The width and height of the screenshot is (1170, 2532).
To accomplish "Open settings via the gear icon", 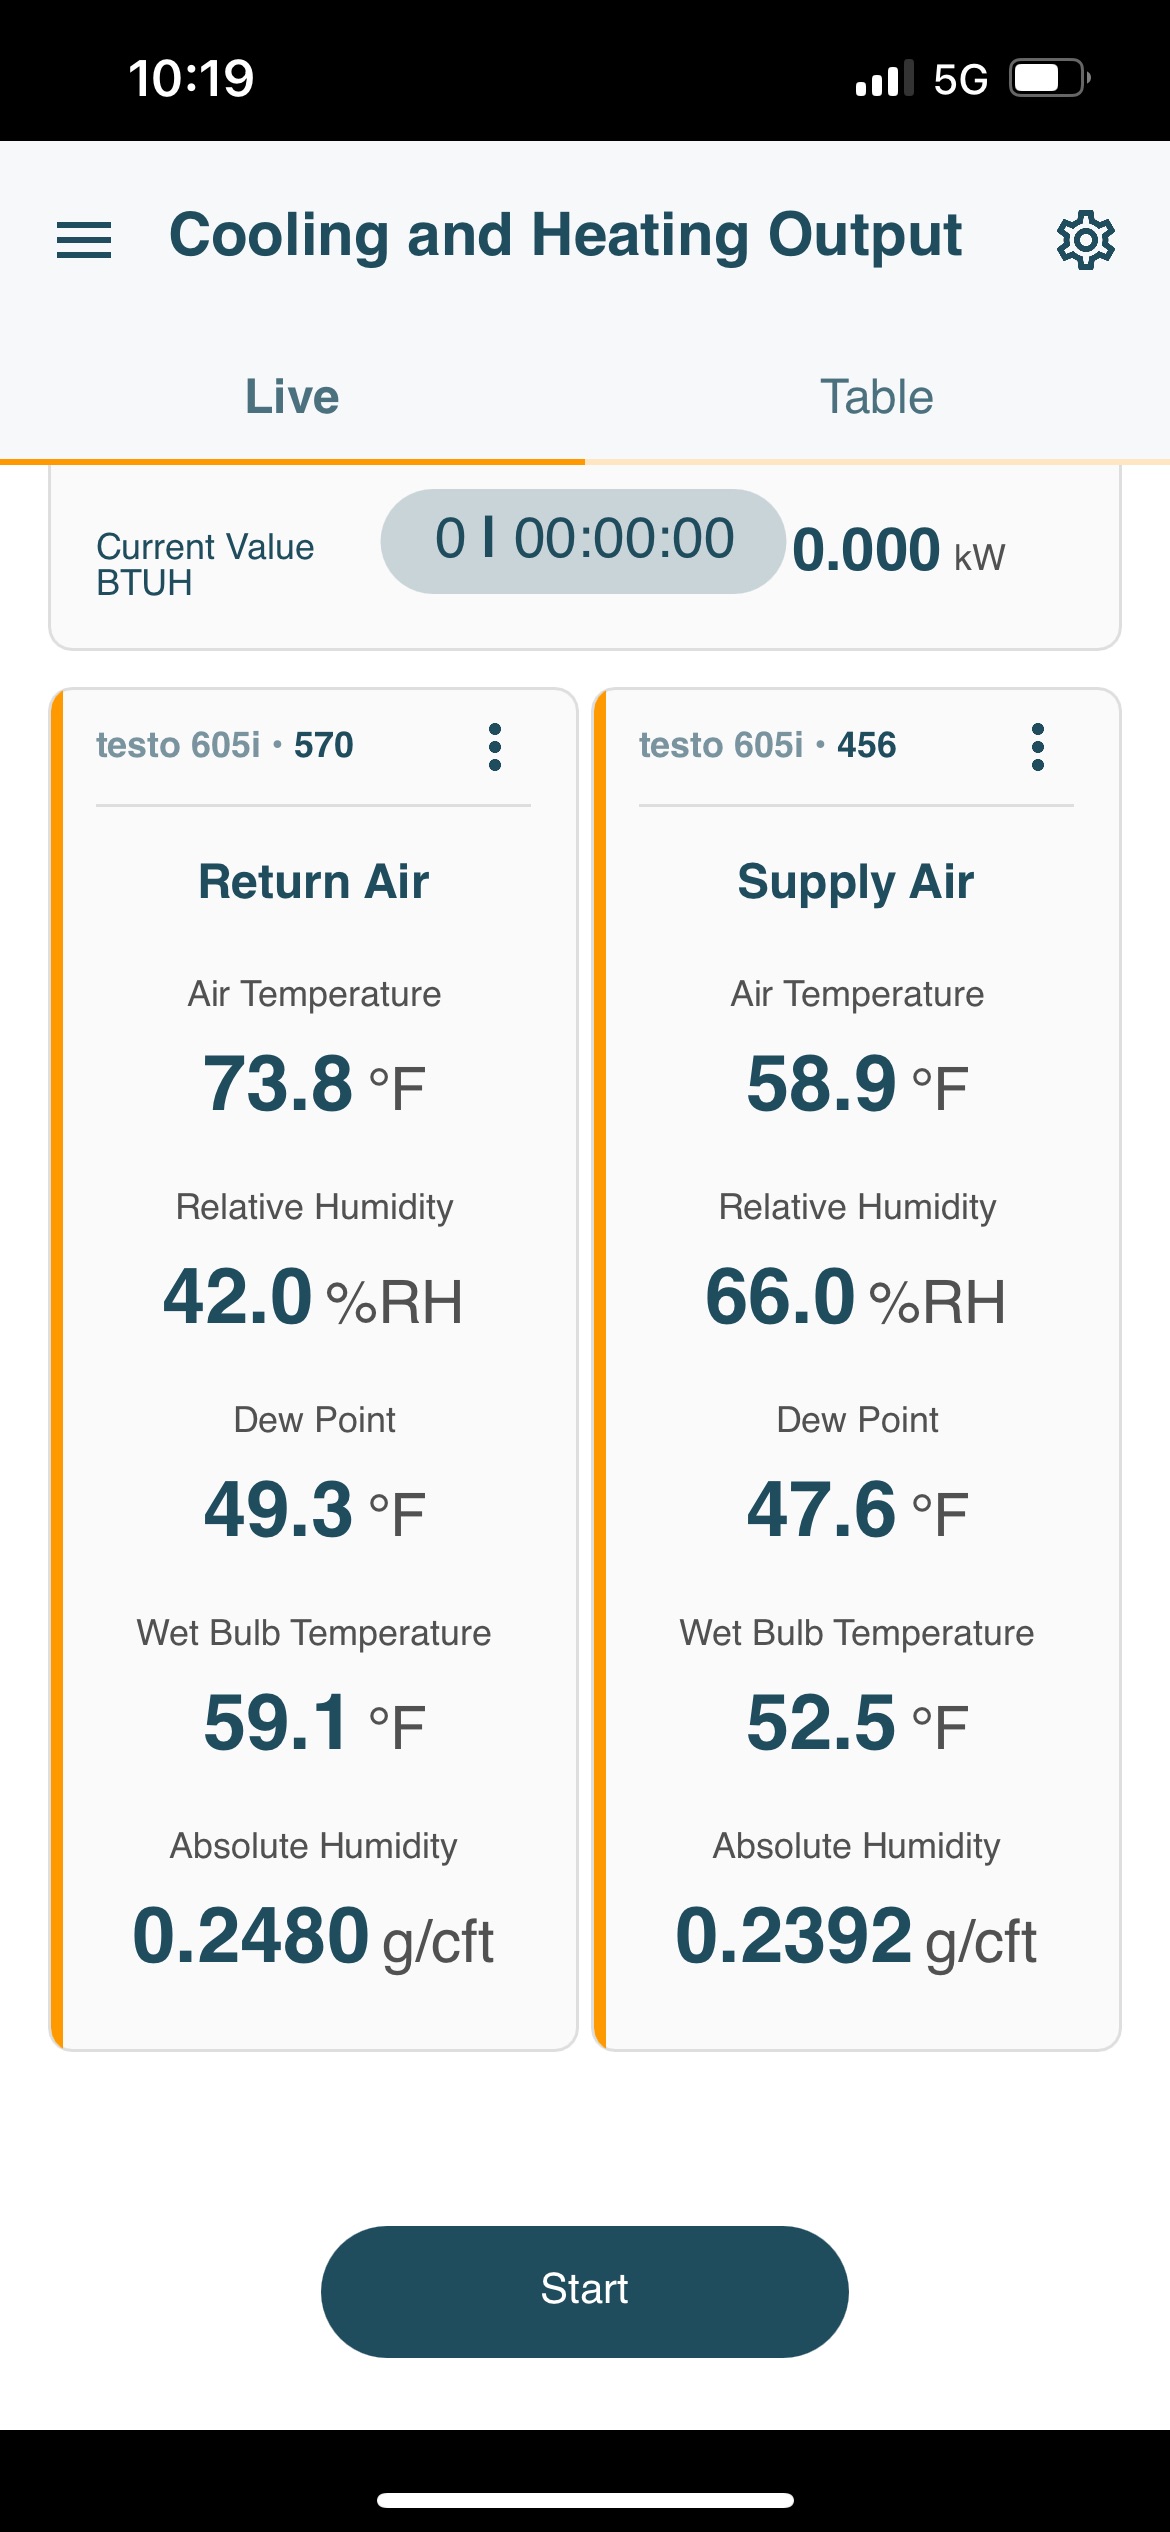I will click(1086, 240).
